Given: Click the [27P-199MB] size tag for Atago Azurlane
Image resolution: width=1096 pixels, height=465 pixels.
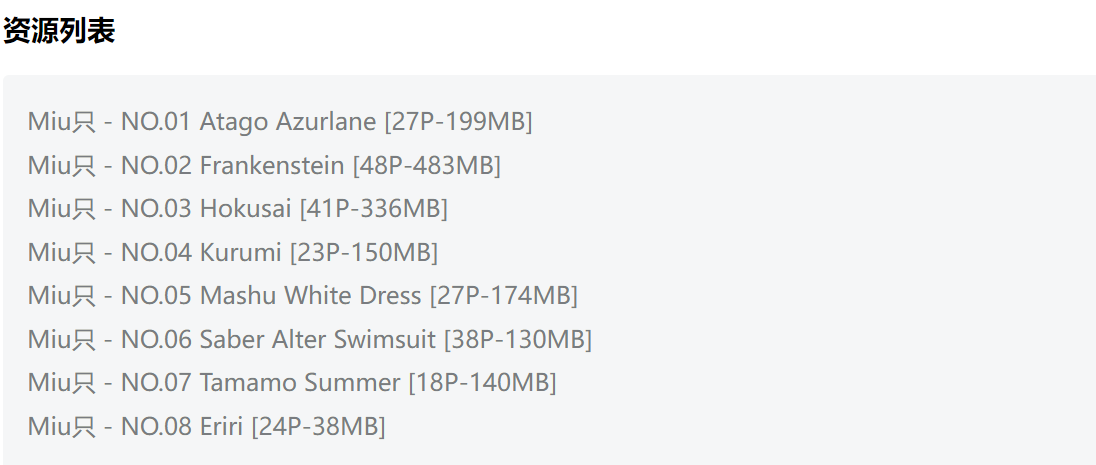Looking at the screenshot, I should (x=458, y=122).
